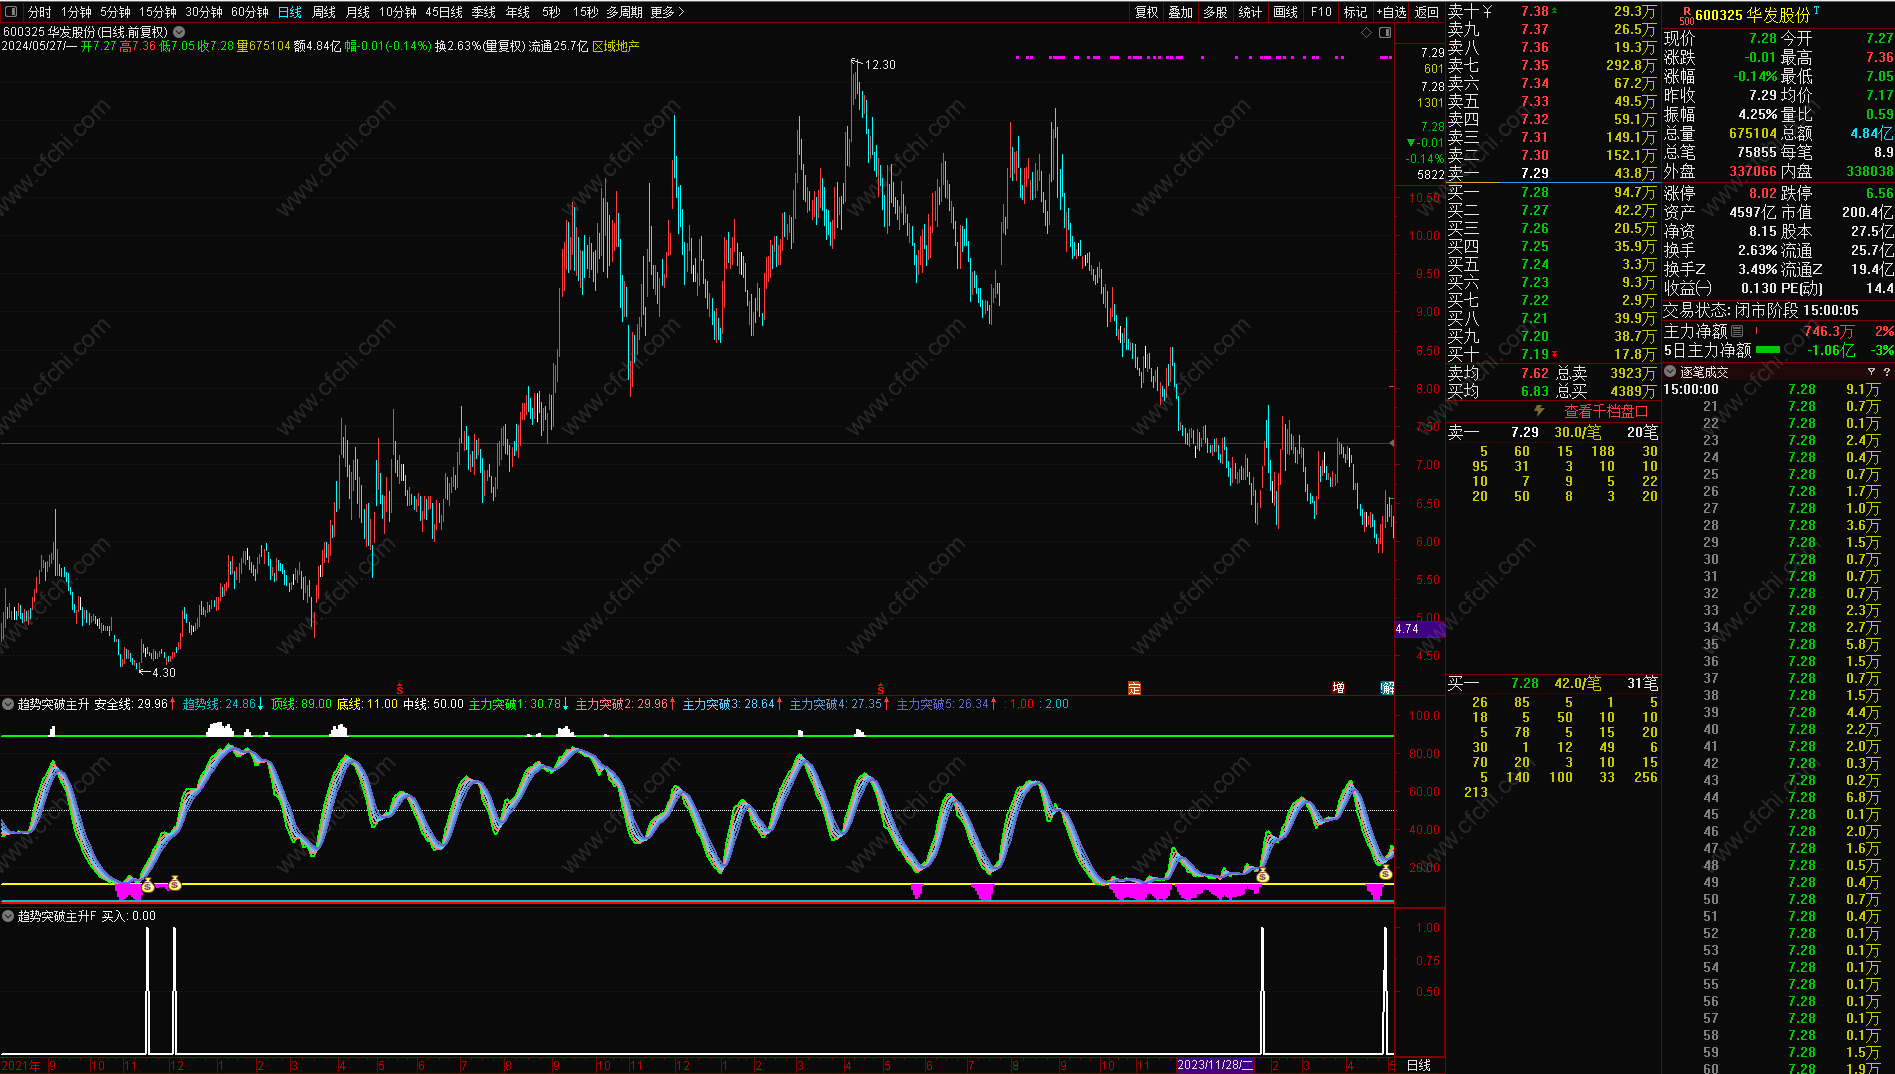Toggle 复权 price adjustment
The width and height of the screenshot is (1895, 1074).
point(1146,12)
